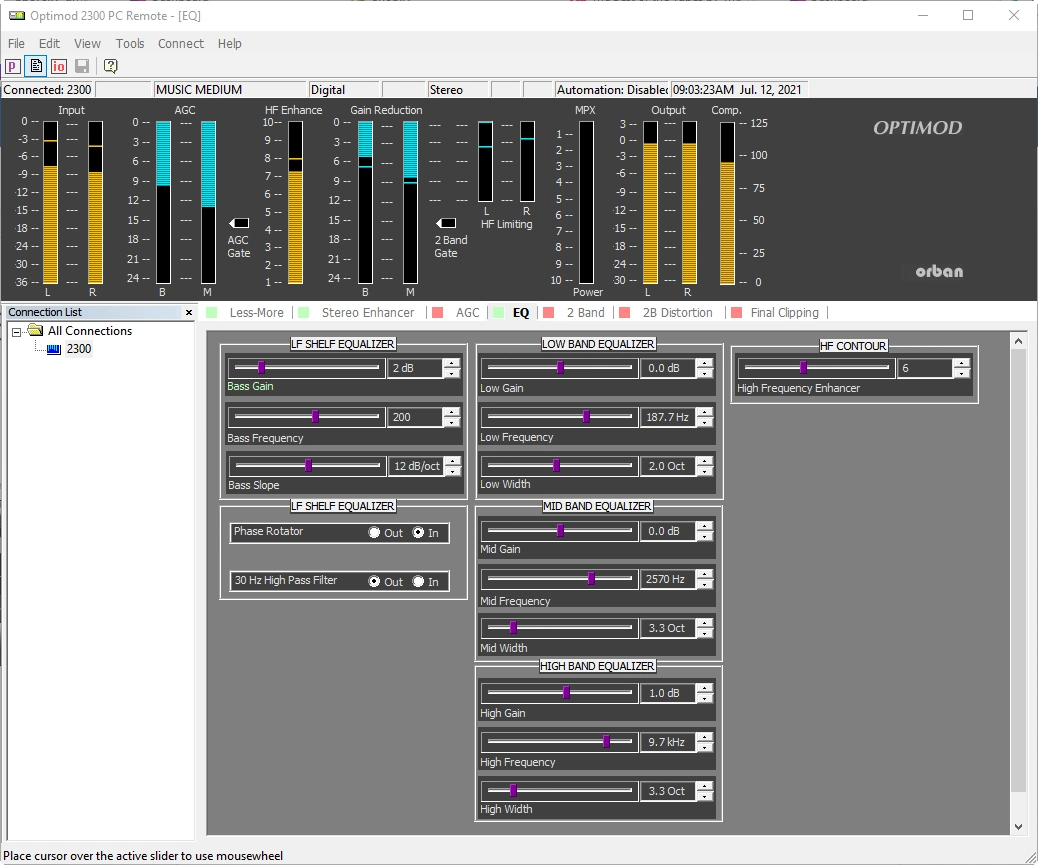Click the grey floppy disk save icon
This screenshot has width=1038, height=865.
pyautogui.click(x=82, y=66)
